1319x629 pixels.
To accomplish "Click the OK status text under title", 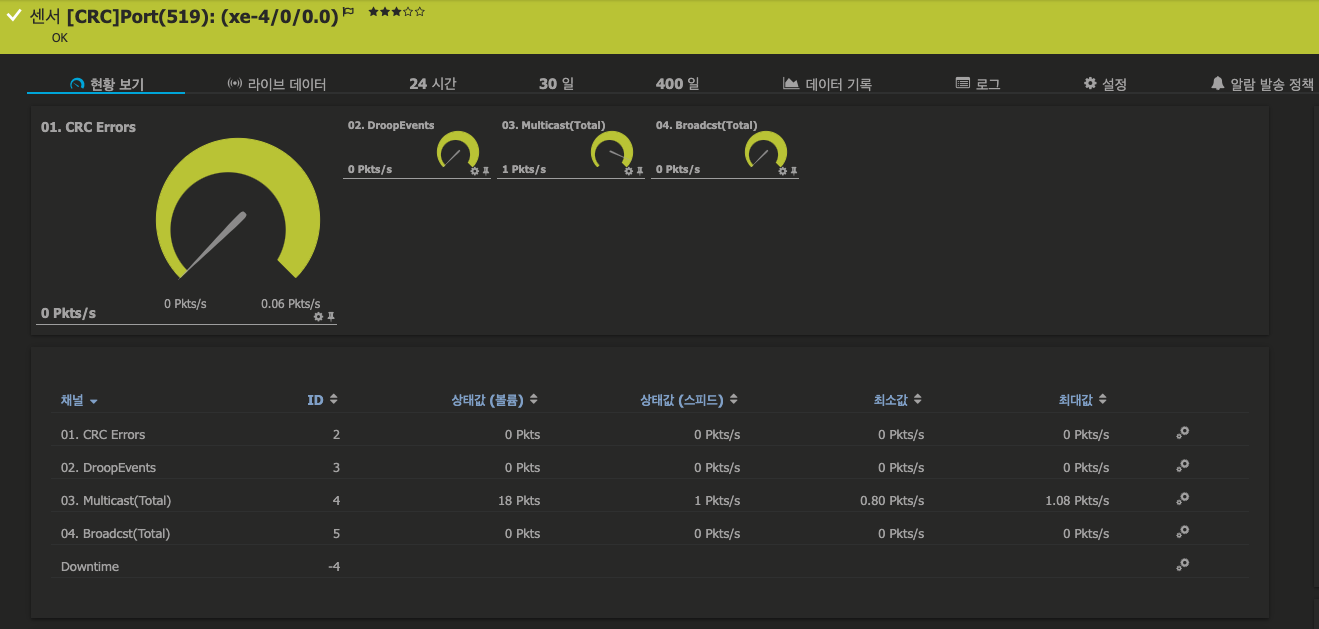I will (x=60, y=38).
